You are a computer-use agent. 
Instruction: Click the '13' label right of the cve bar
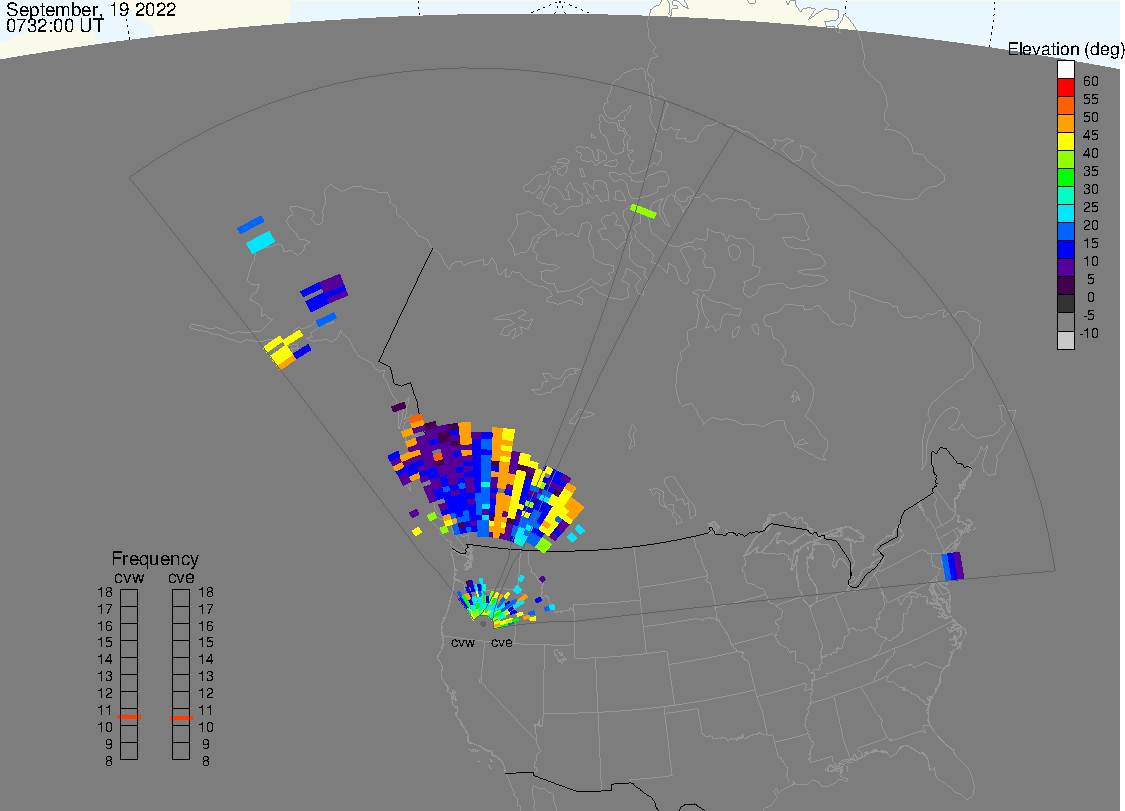(206, 676)
